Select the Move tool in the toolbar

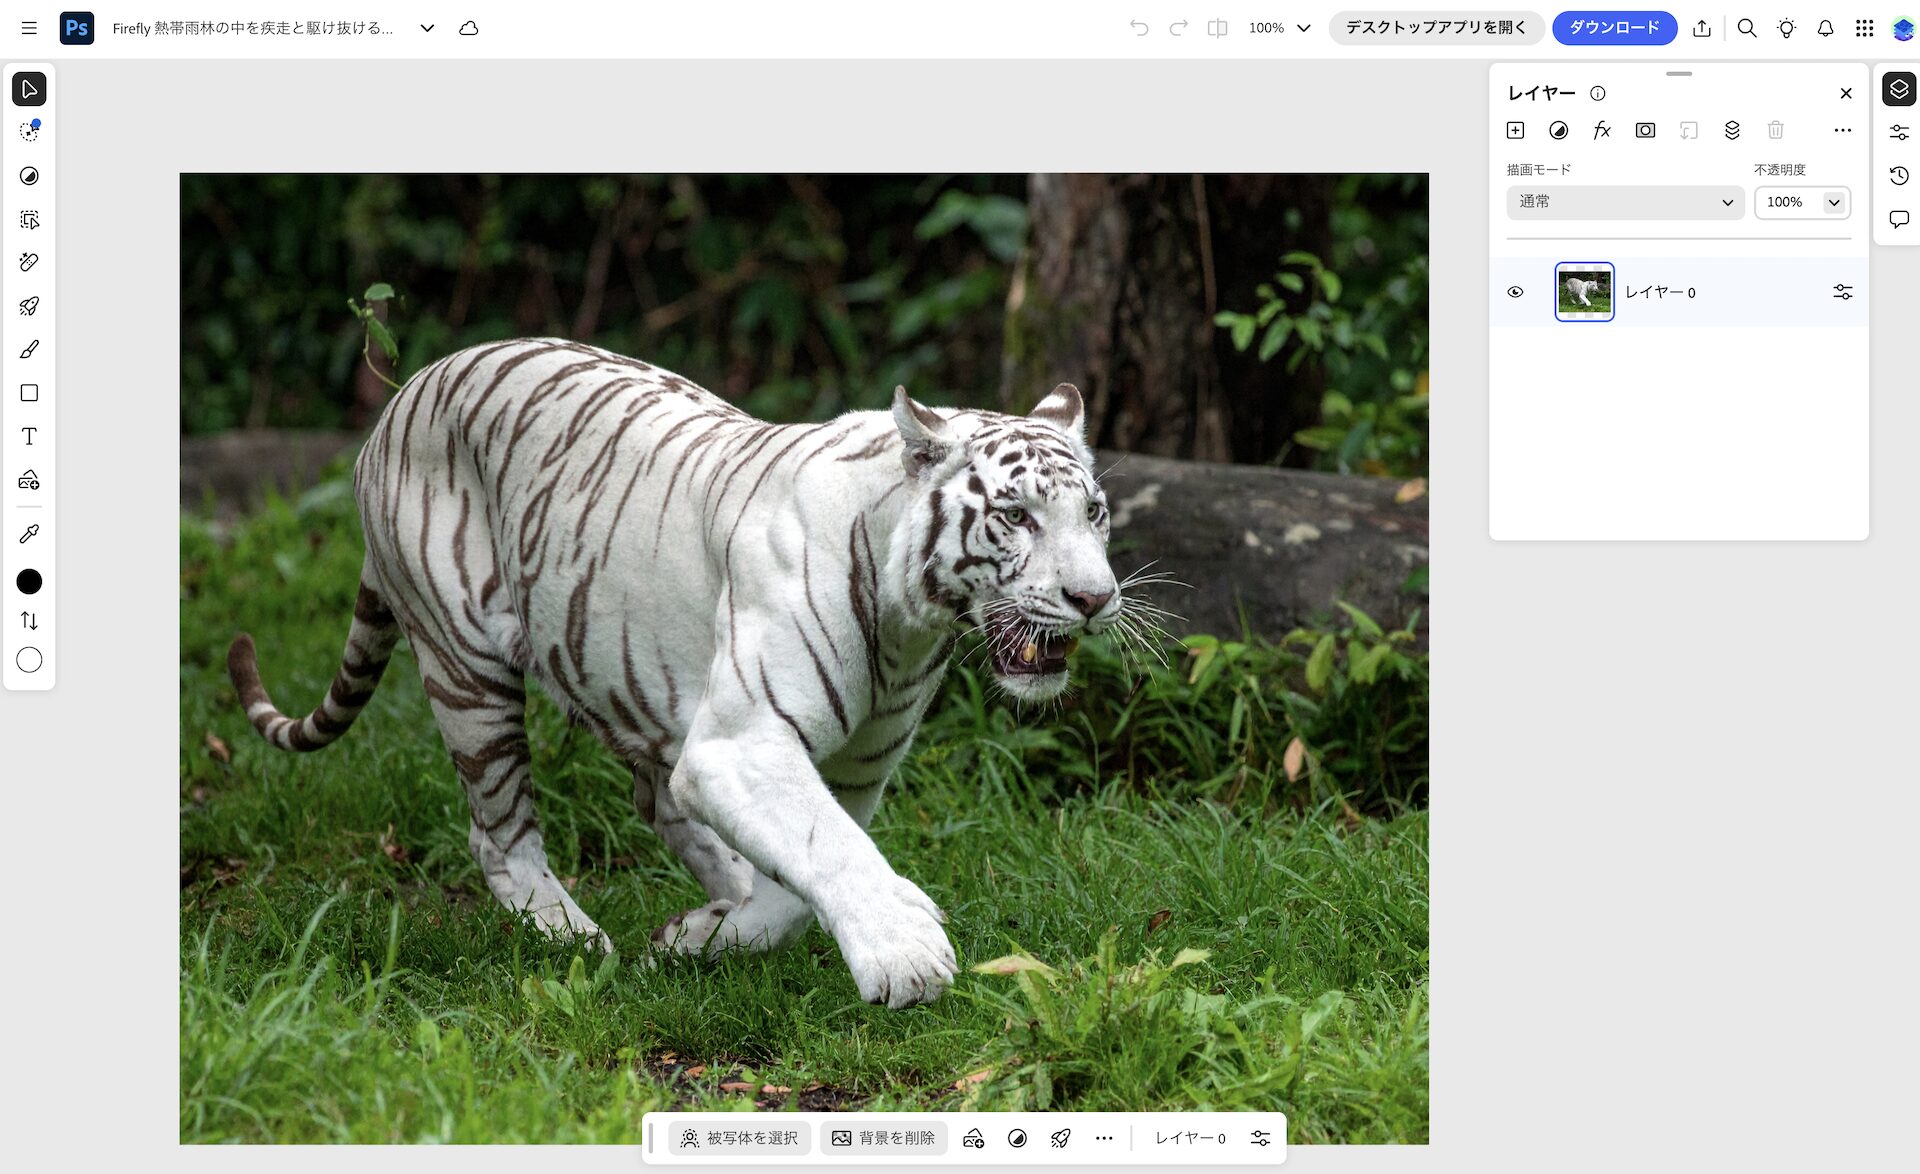pos(29,89)
